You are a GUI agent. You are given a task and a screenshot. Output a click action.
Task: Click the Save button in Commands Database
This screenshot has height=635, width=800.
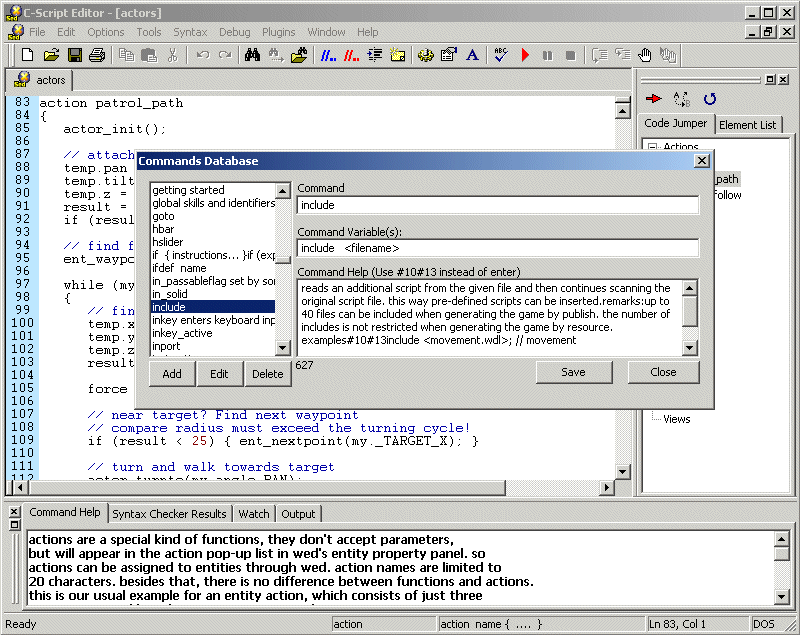573,371
